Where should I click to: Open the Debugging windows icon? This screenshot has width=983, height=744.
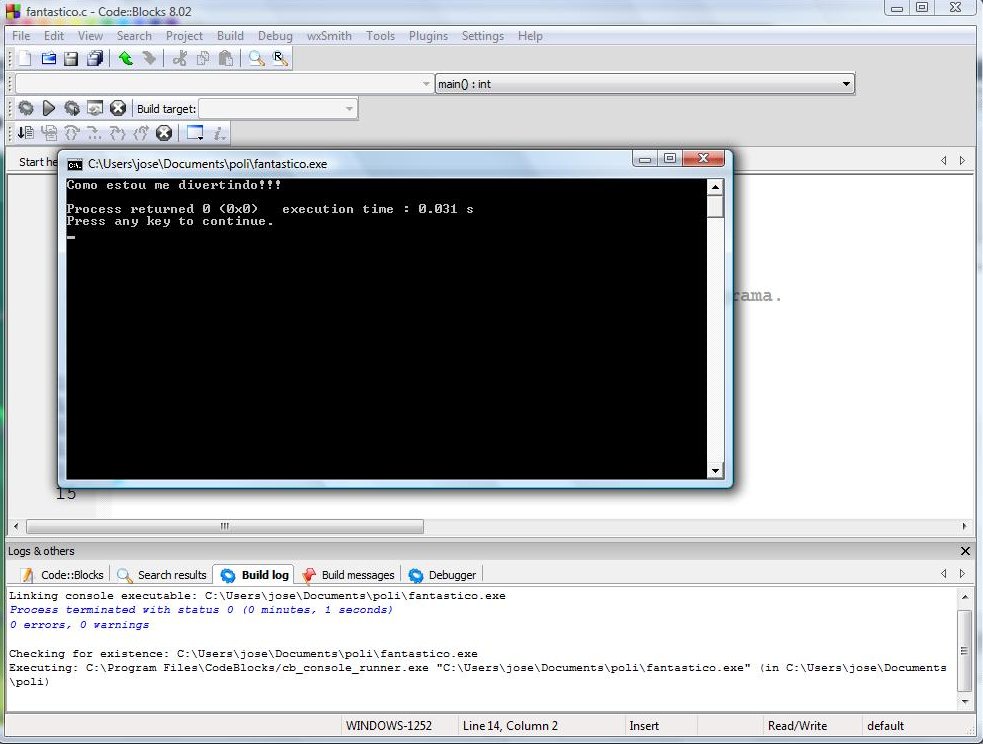(195, 133)
